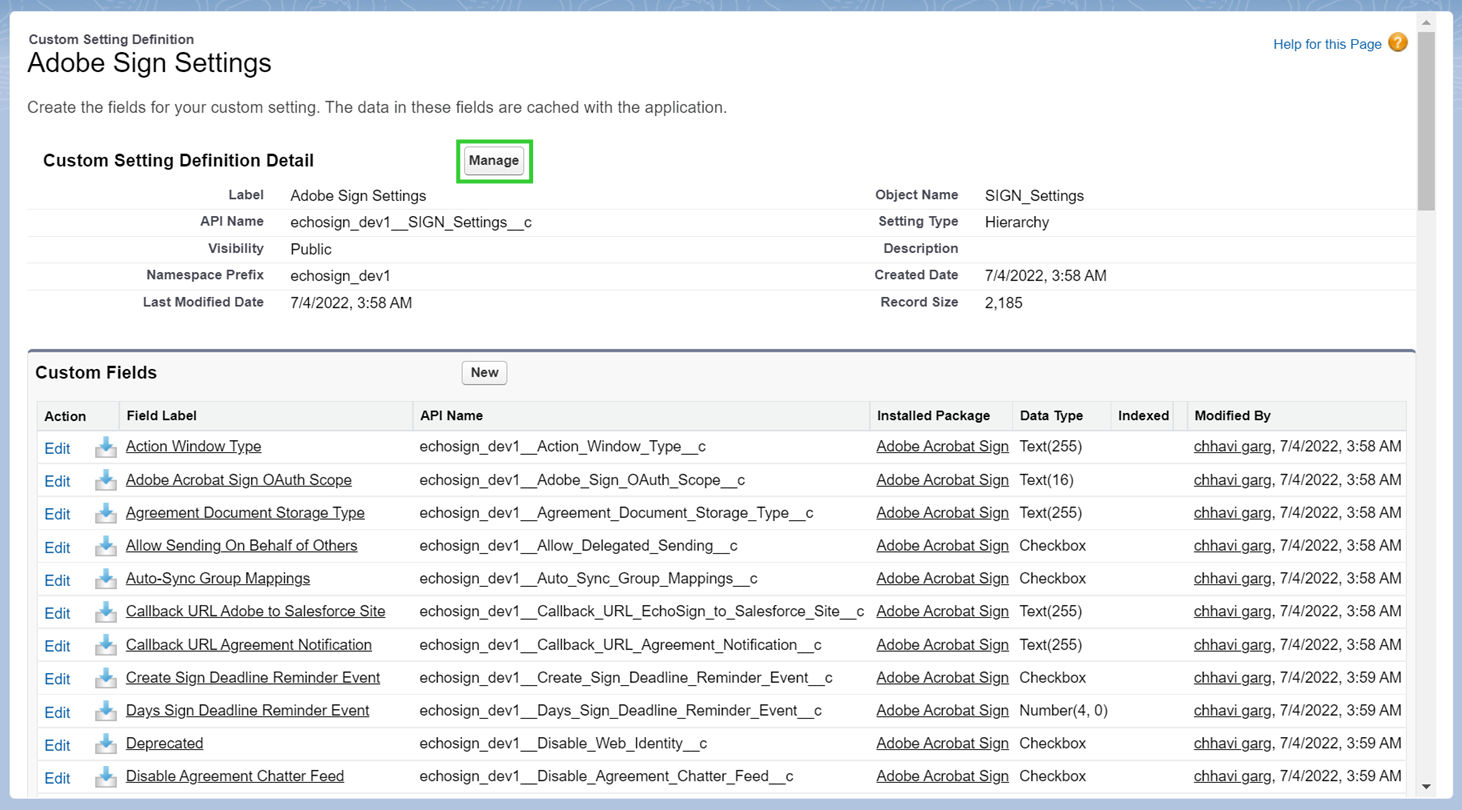1462x810 pixels.
Task: Edit the Deprecated field row
Action: pos(57,745)
